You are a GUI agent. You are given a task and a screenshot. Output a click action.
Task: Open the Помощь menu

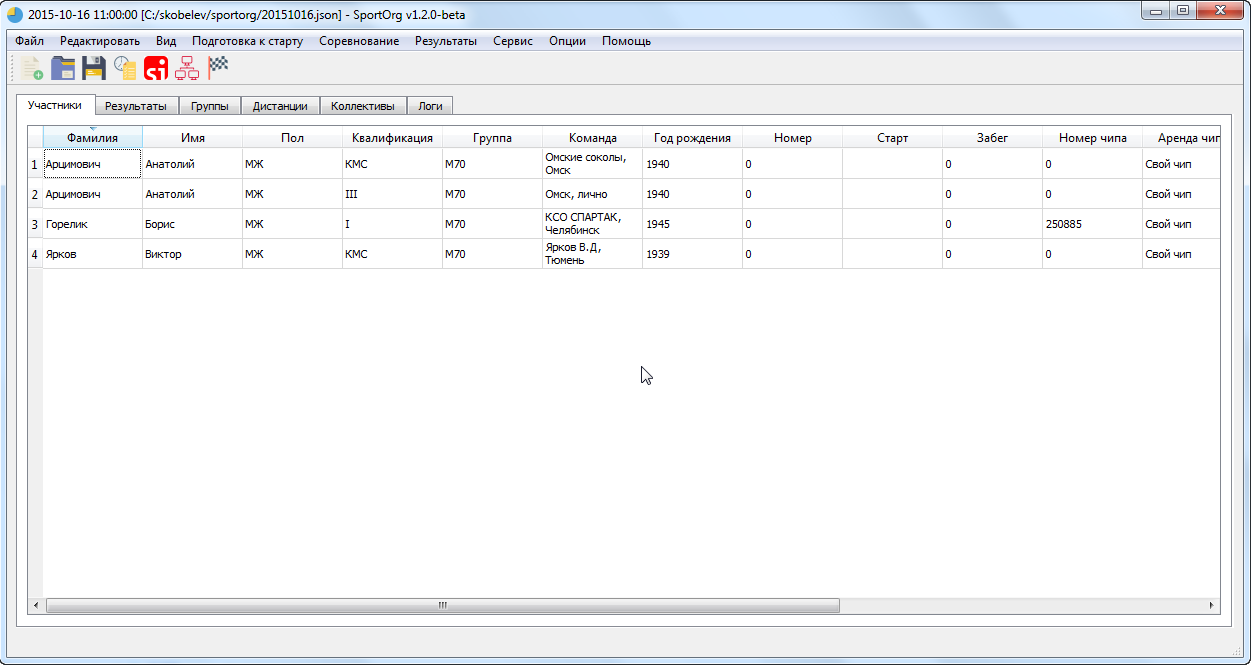click(x=626, y=41)
